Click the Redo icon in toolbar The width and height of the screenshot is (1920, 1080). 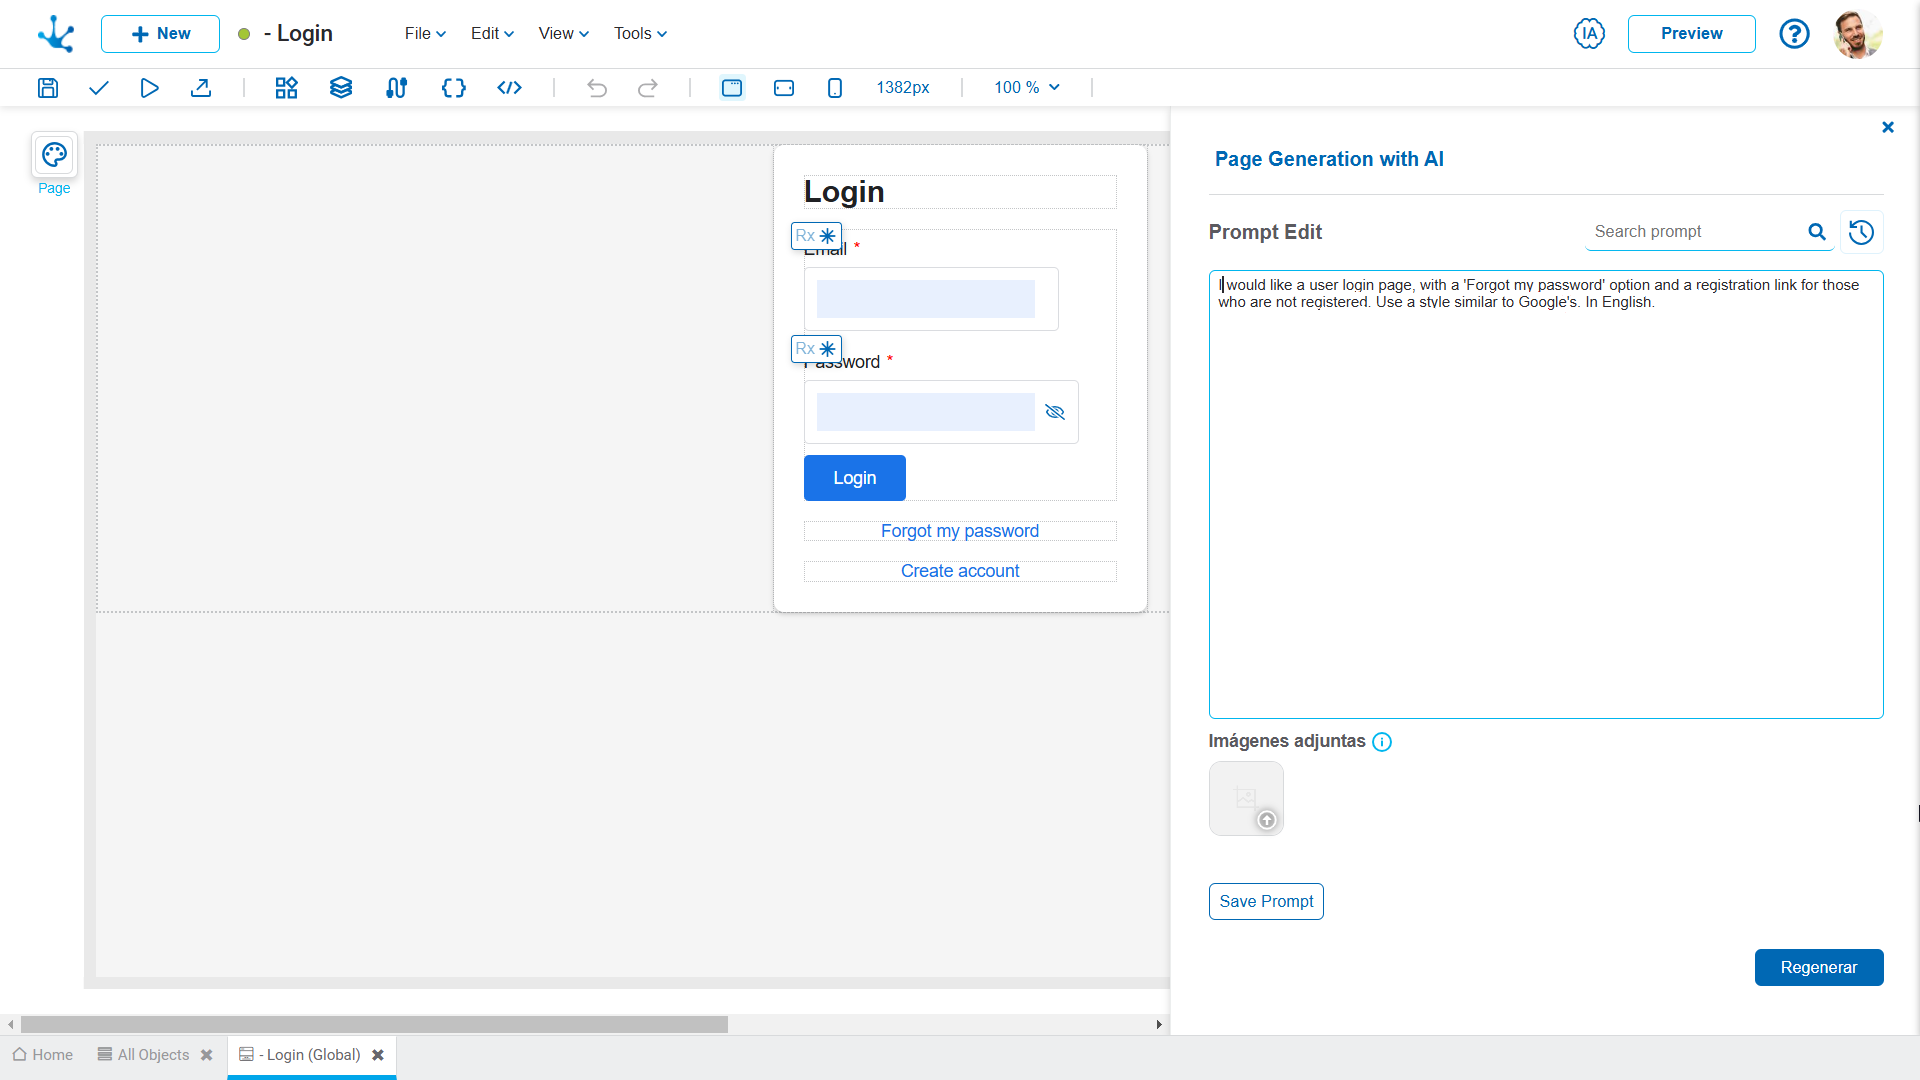click(x=649, y=88)
